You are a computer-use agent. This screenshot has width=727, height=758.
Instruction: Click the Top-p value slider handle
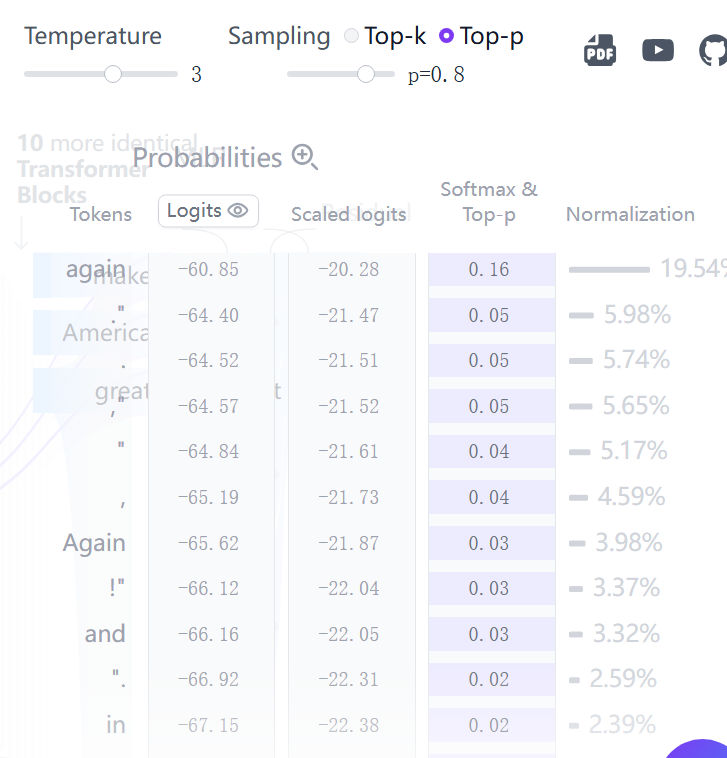[x=366, y=74]
